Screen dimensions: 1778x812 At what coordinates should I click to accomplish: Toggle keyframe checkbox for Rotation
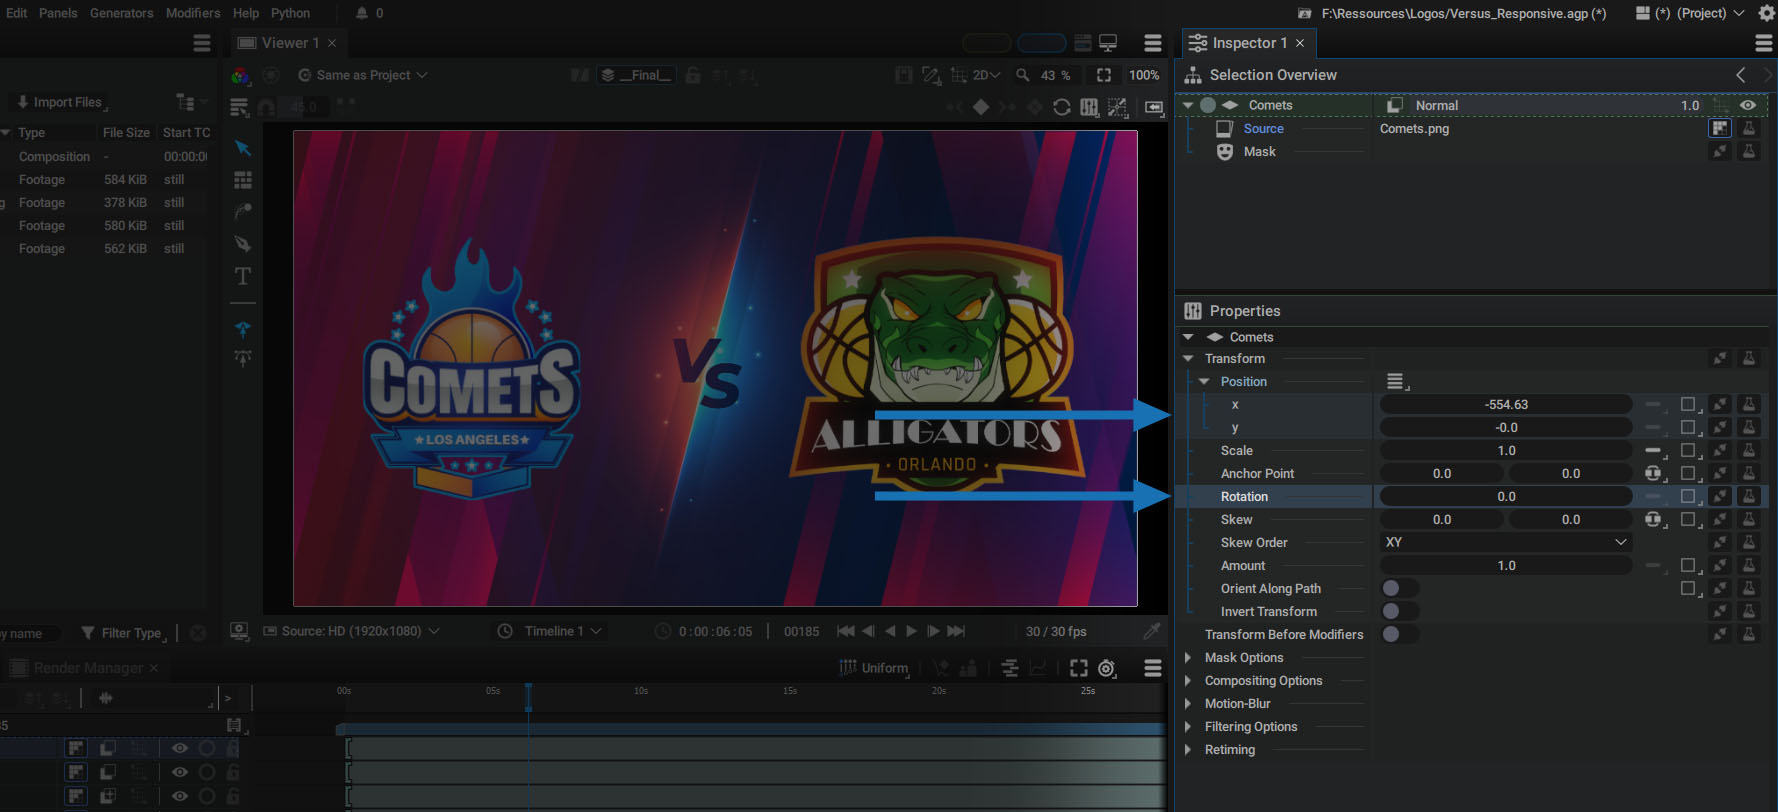pos(1688,496)
